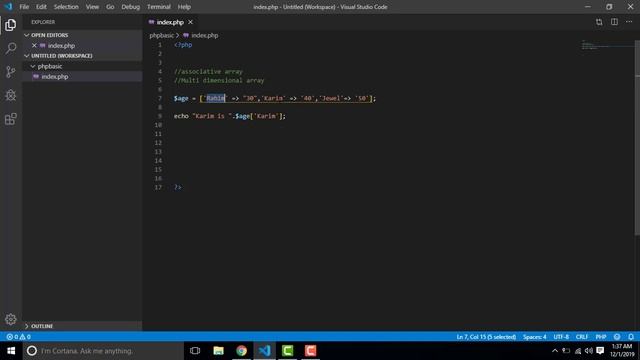Open the Windows Start menu
The image size is (640, 360).
tap(11, 351)
